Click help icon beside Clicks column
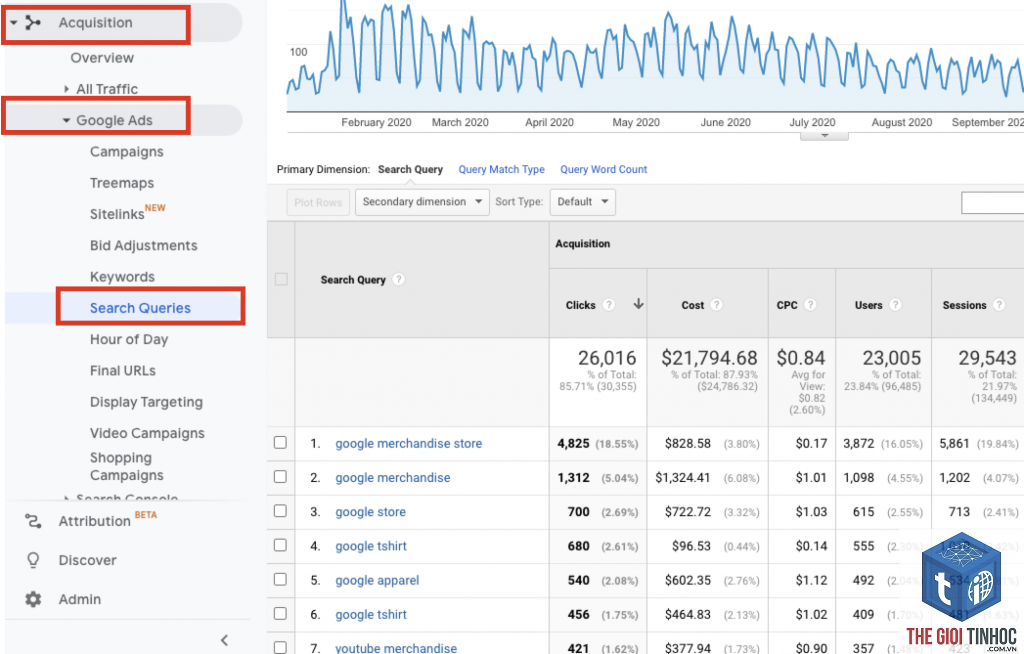Image resolution: width=1024 pixels, height=654 pixels. tap(609, 305)
